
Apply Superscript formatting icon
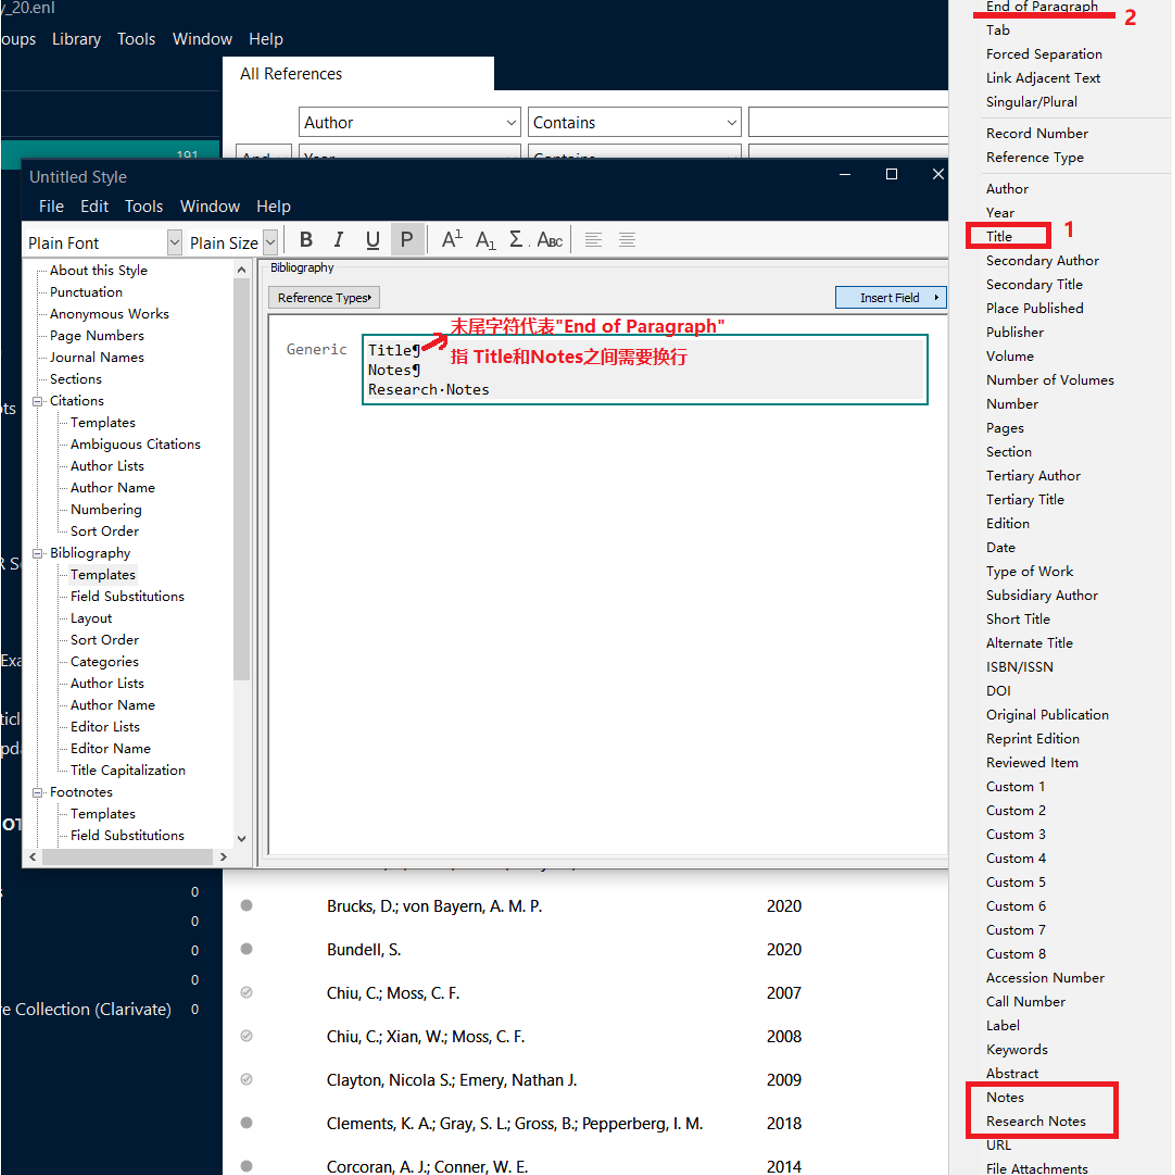[x=452, y=240]
